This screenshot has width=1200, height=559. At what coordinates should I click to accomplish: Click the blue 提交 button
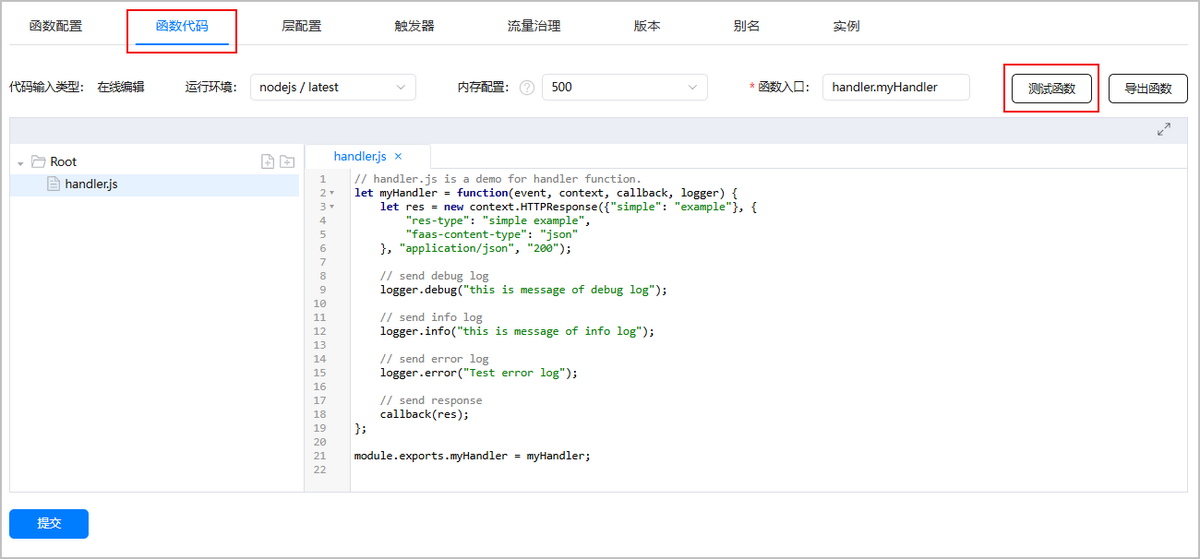[x=49, y=524]
